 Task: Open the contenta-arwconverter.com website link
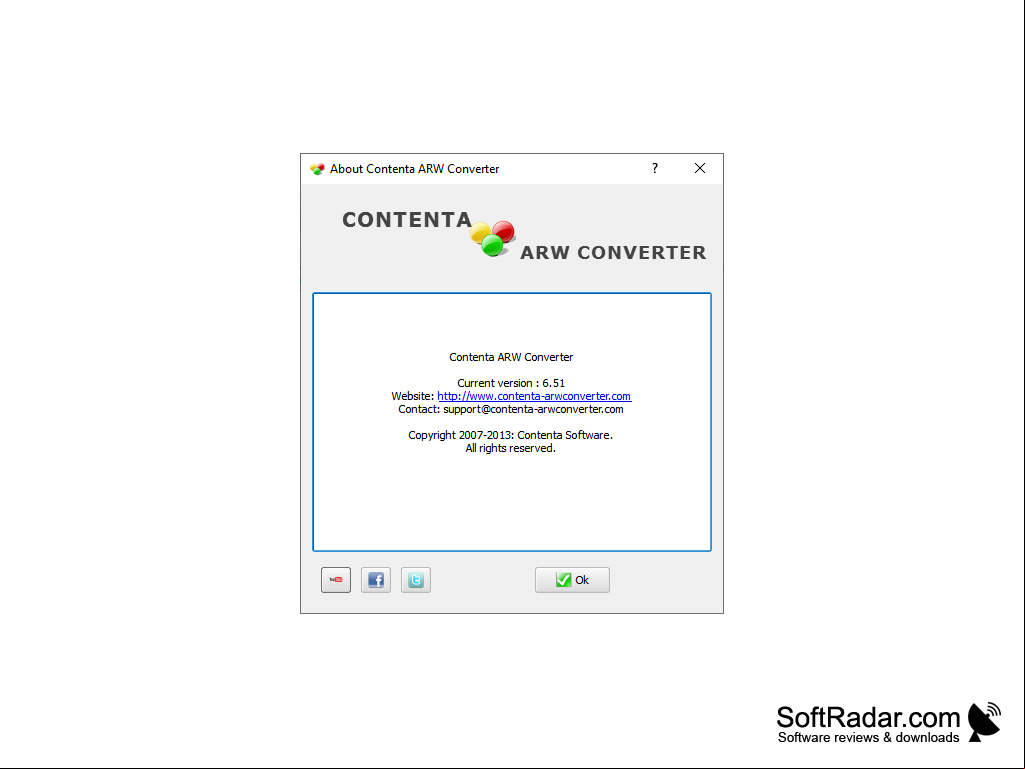click(534, 396)
